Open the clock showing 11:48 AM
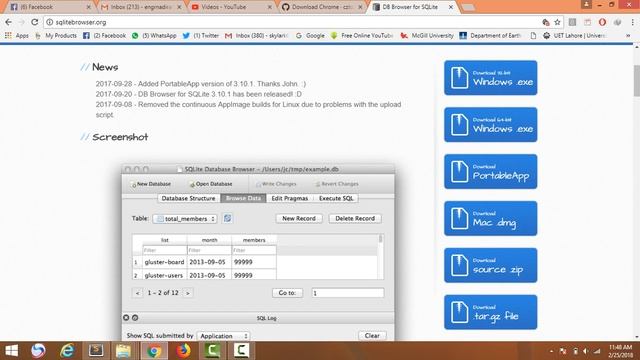The height and width of the screenshot is (360, 640). [620, 351]
